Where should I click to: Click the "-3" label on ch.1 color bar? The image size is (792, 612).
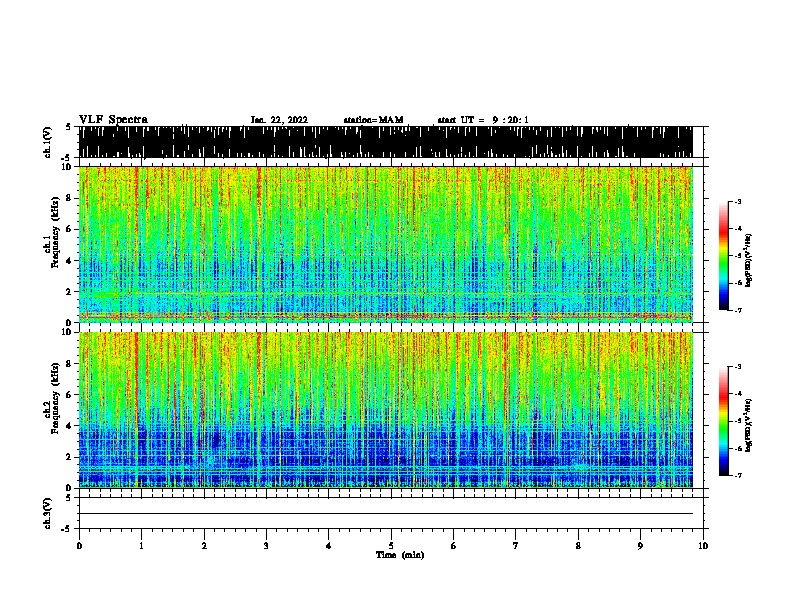pyautogui.click(x=738, y=202)
